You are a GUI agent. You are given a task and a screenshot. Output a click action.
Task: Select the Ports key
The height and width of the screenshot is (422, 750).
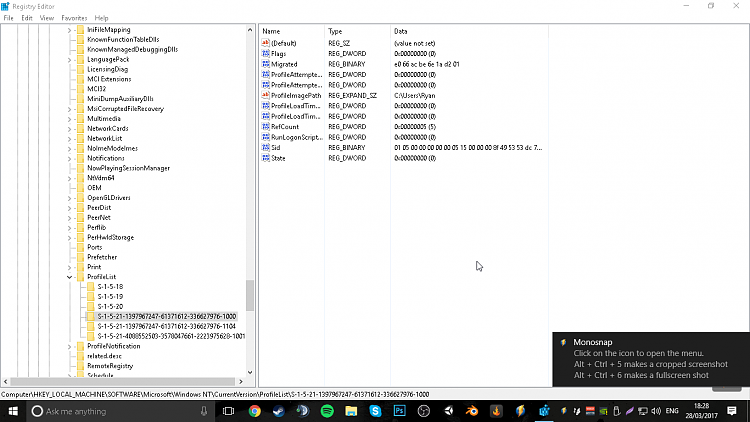tap(95, 247)
